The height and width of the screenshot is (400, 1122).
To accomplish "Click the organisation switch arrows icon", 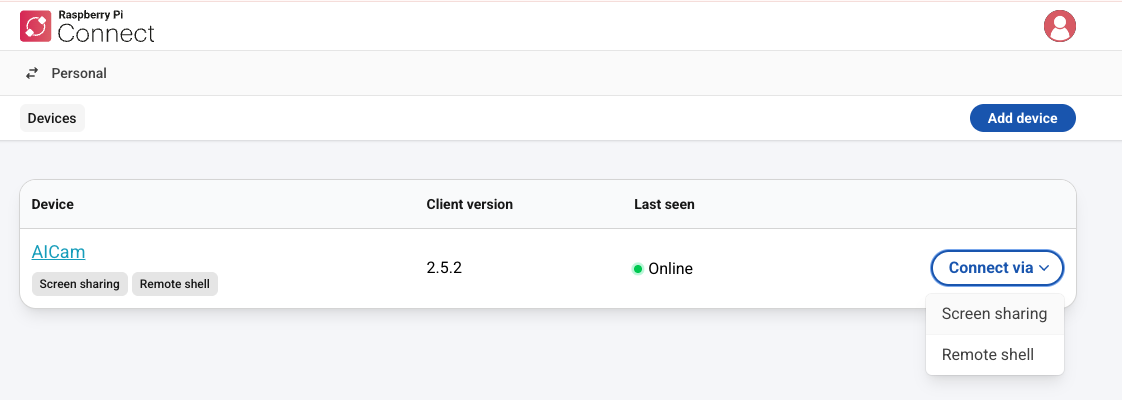I will [x=32, y=73].
